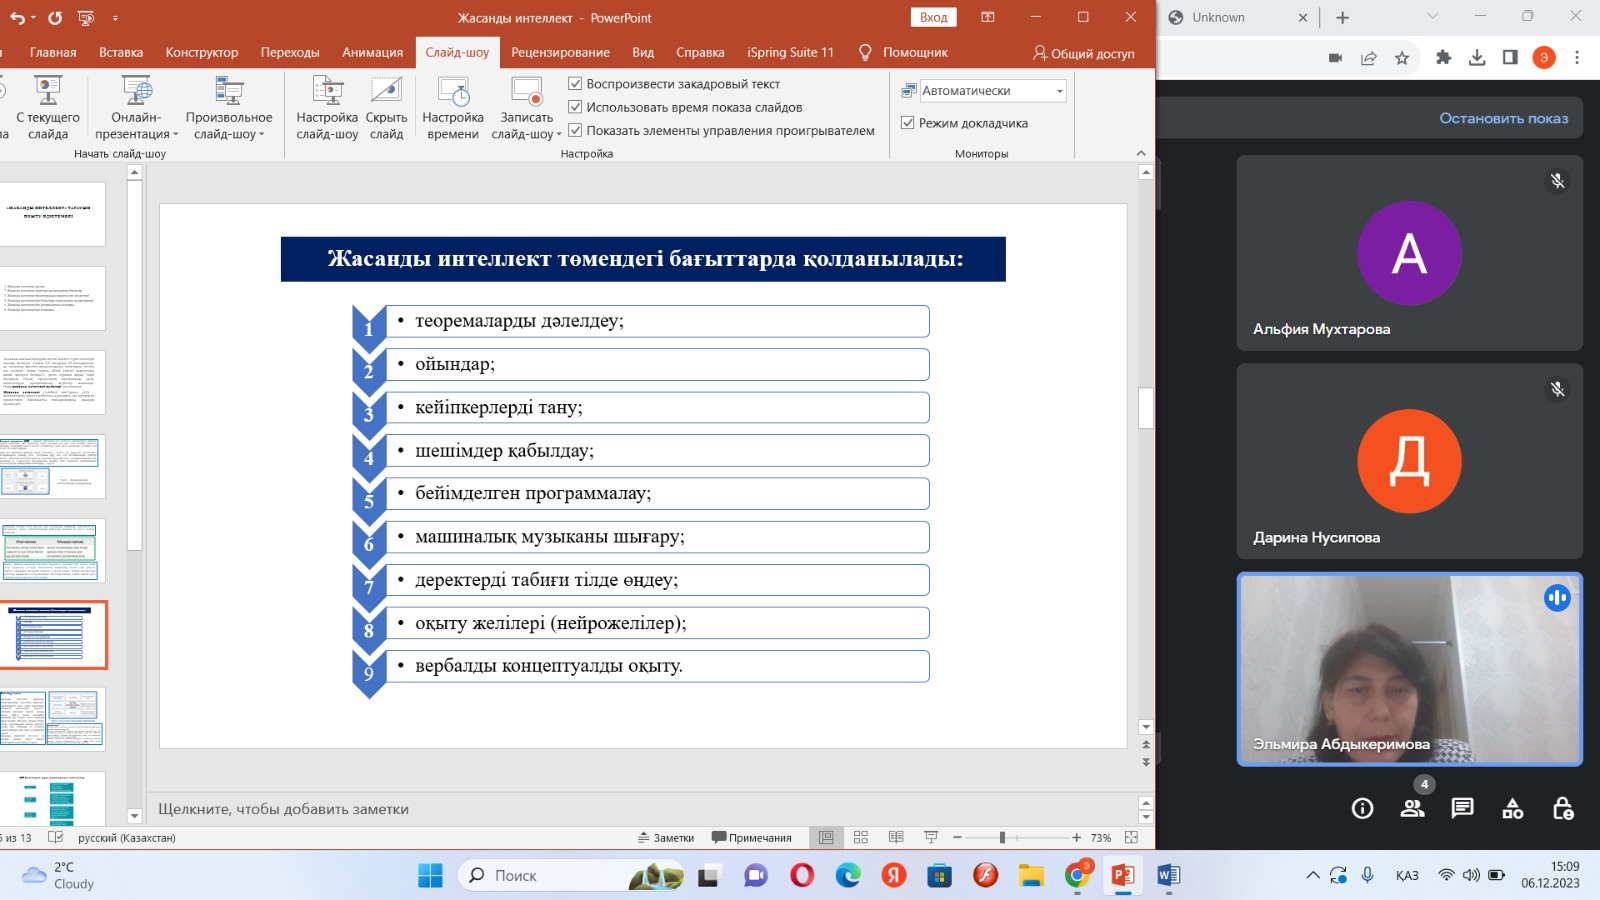Click the Hide Slide icon
The image size is (1600, 900).
(386, 108)
